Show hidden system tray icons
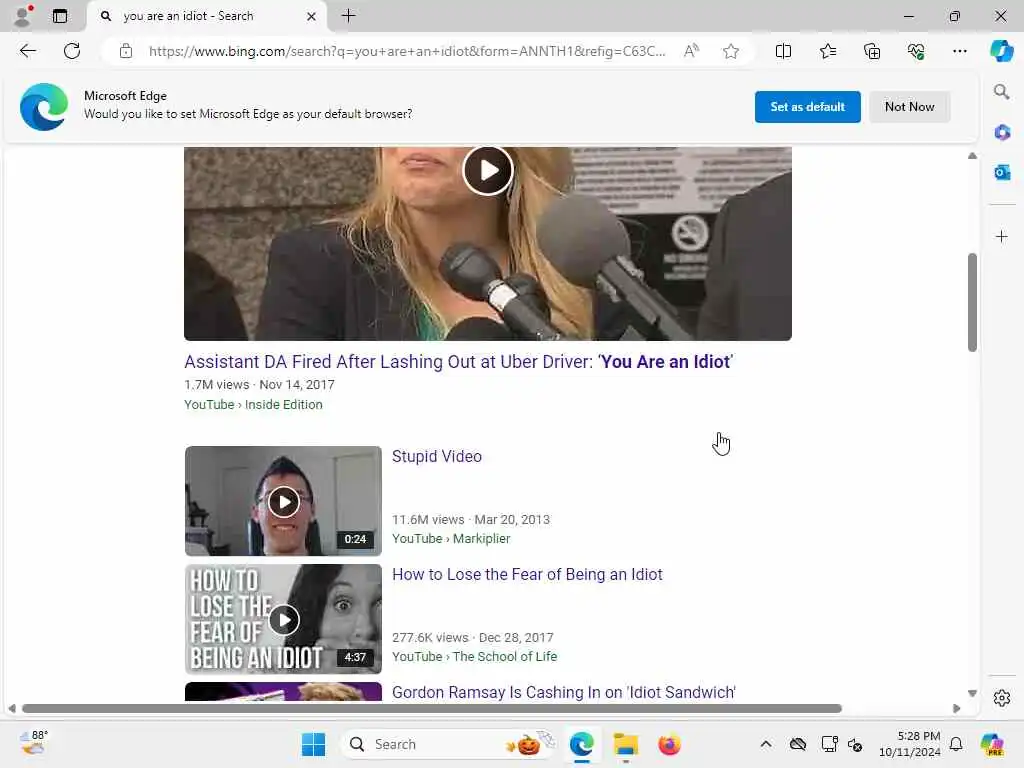1024x768 pixels. 766,744
